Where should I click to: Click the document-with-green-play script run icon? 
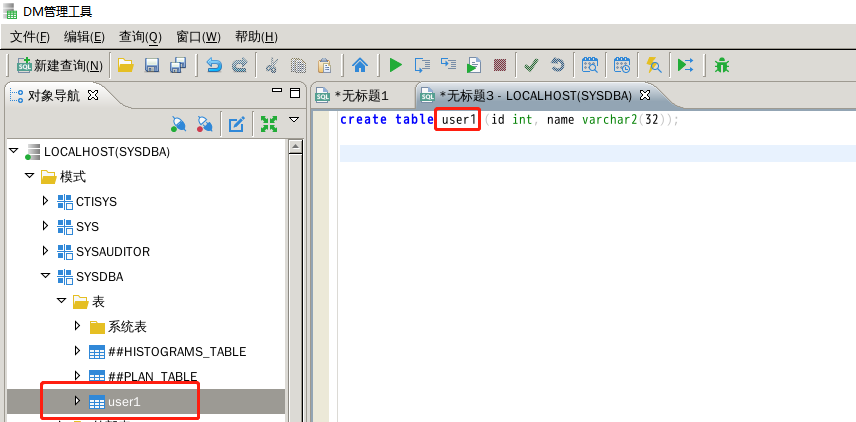(474, 66)
